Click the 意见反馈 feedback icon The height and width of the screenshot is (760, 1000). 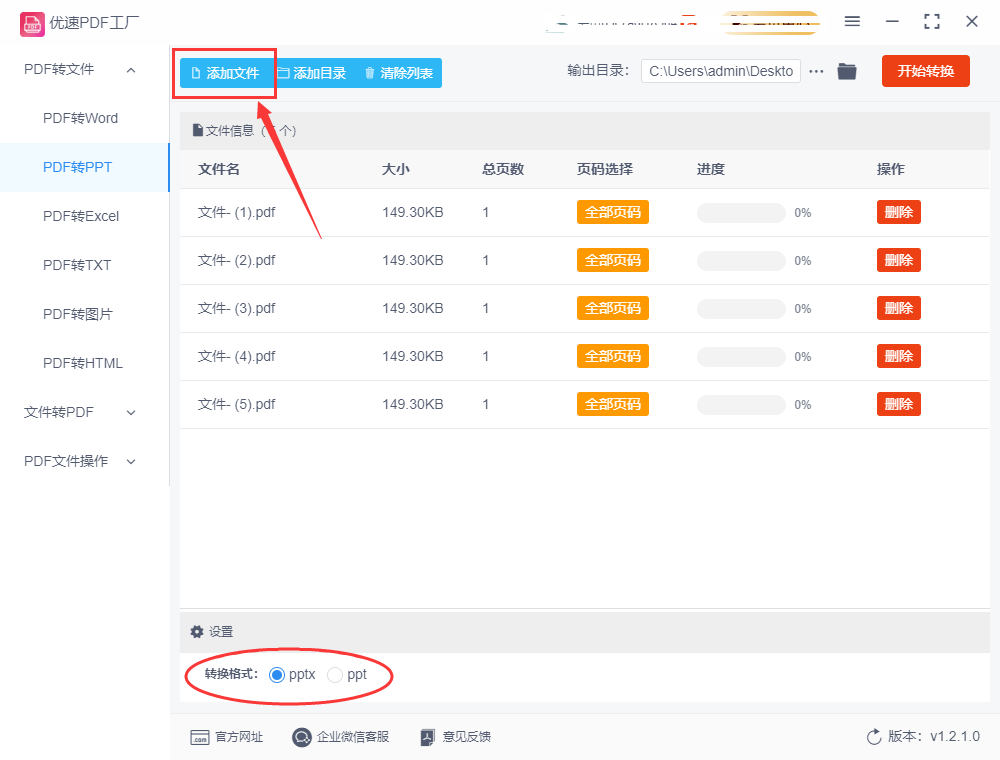[427, 737]
